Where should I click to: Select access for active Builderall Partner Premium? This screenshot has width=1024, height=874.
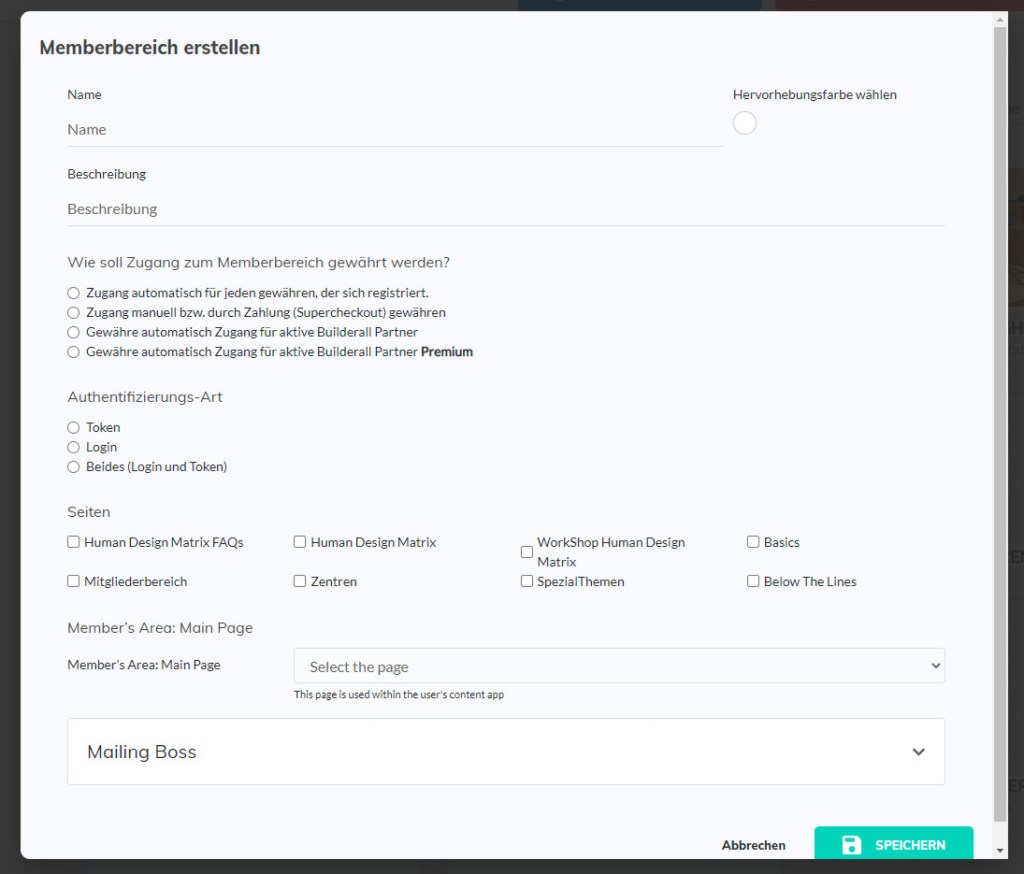(x=73, y=352)
